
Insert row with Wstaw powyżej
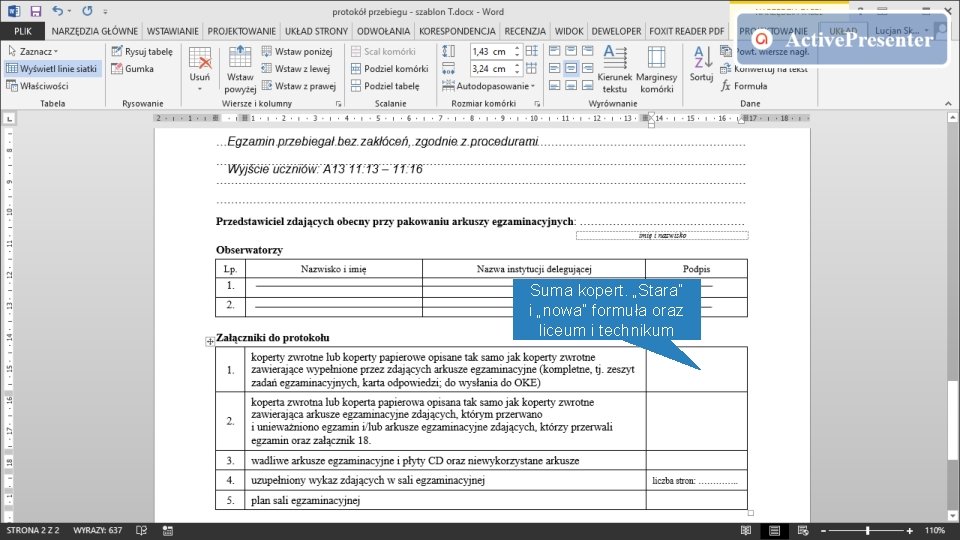click(240, 69)
